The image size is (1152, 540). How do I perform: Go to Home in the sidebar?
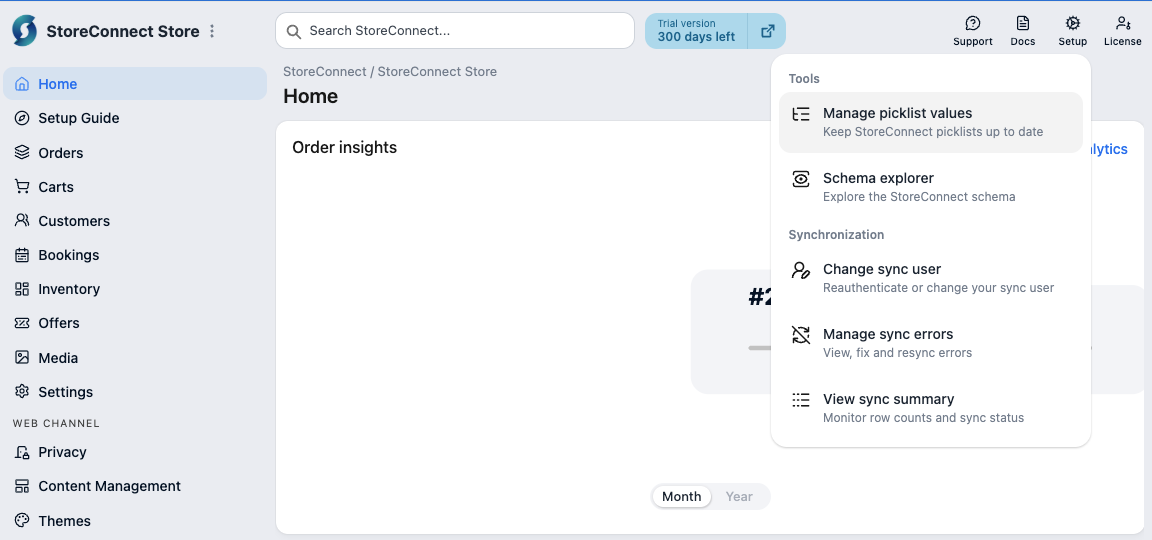[135, 84]
